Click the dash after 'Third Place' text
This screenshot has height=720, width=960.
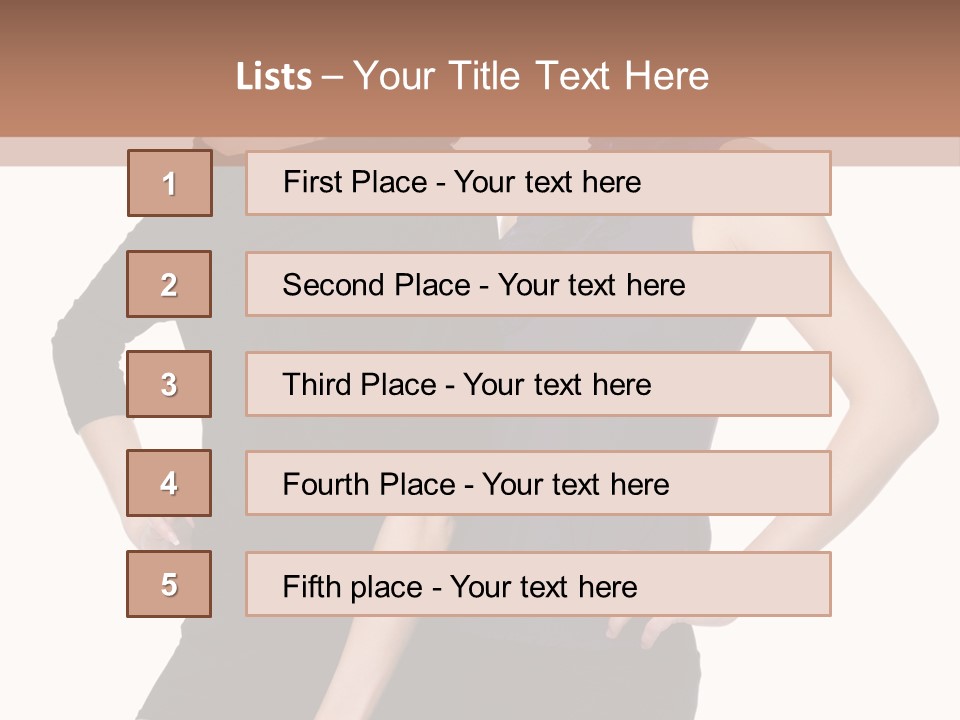click(450, 387)
